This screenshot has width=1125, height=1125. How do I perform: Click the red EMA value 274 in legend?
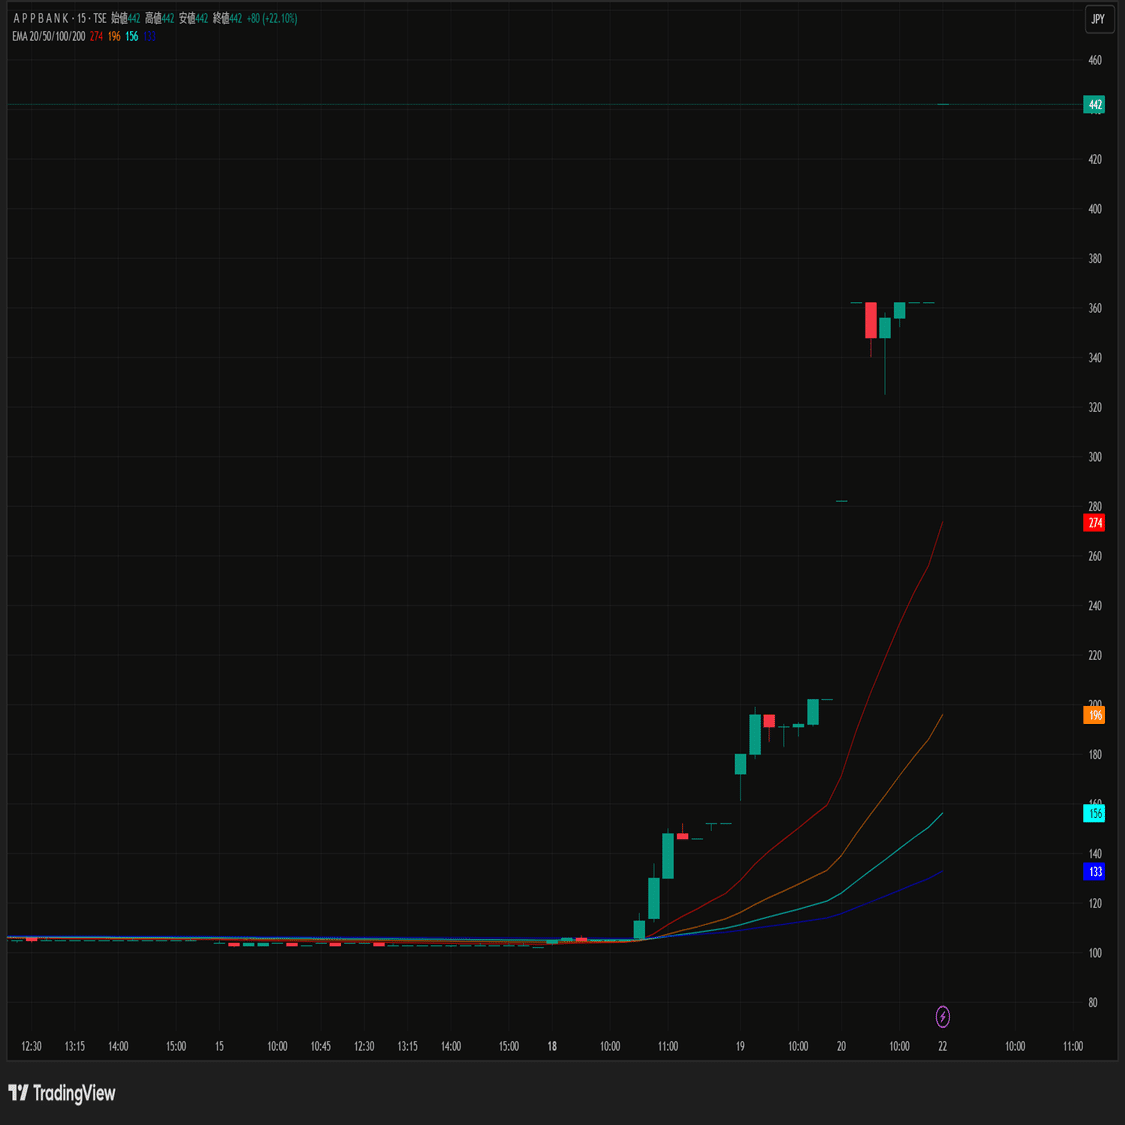(96, 36)
